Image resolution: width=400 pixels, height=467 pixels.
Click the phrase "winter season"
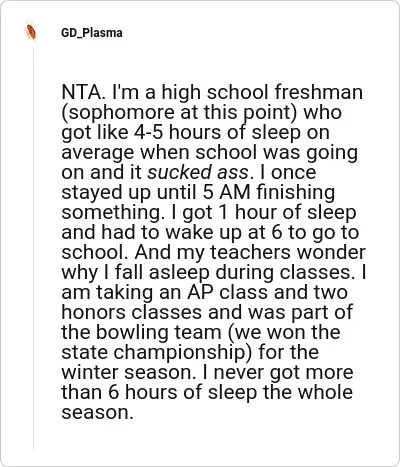[128, 373]
